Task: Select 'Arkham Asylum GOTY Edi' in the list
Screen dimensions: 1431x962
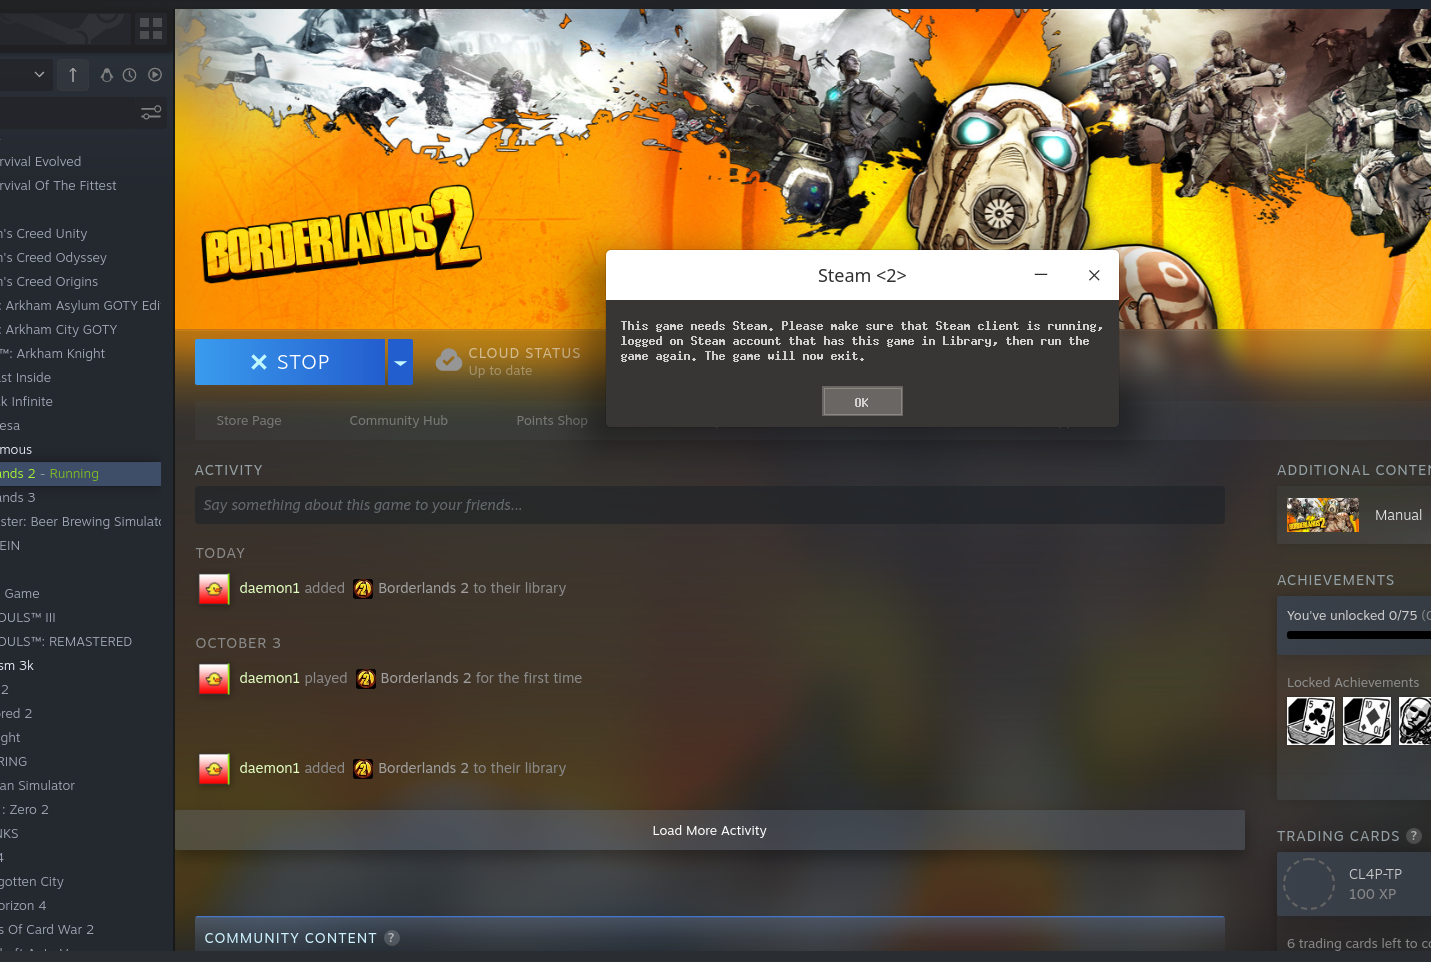Action: pos(80,305)
